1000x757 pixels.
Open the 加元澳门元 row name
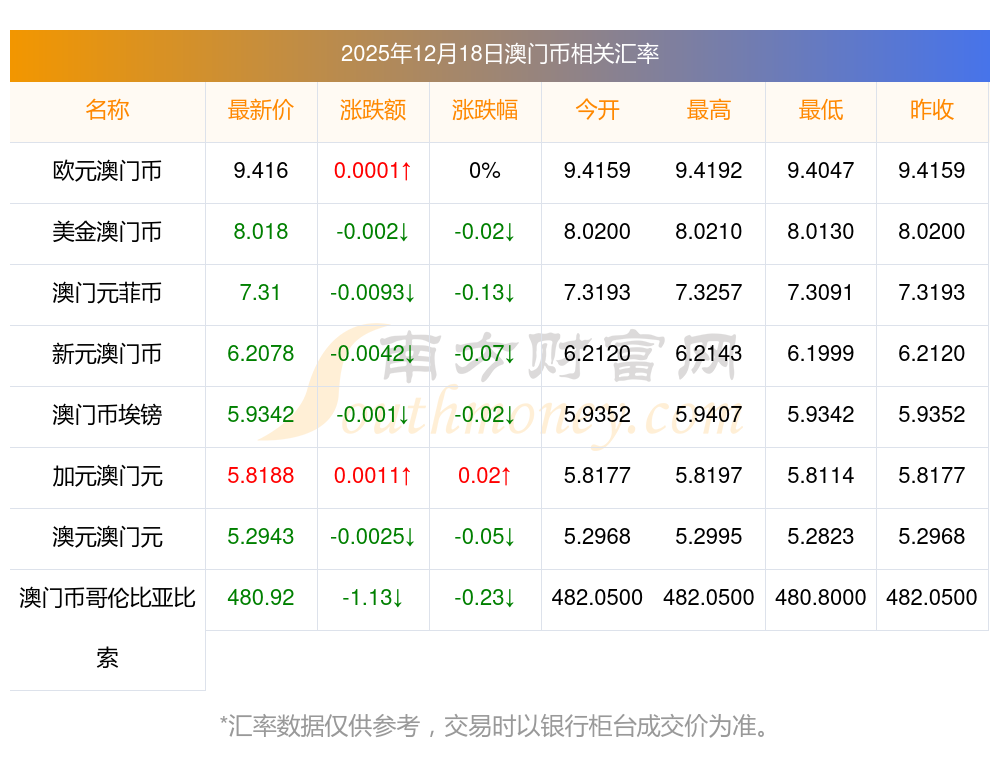[x=107, y=476]
